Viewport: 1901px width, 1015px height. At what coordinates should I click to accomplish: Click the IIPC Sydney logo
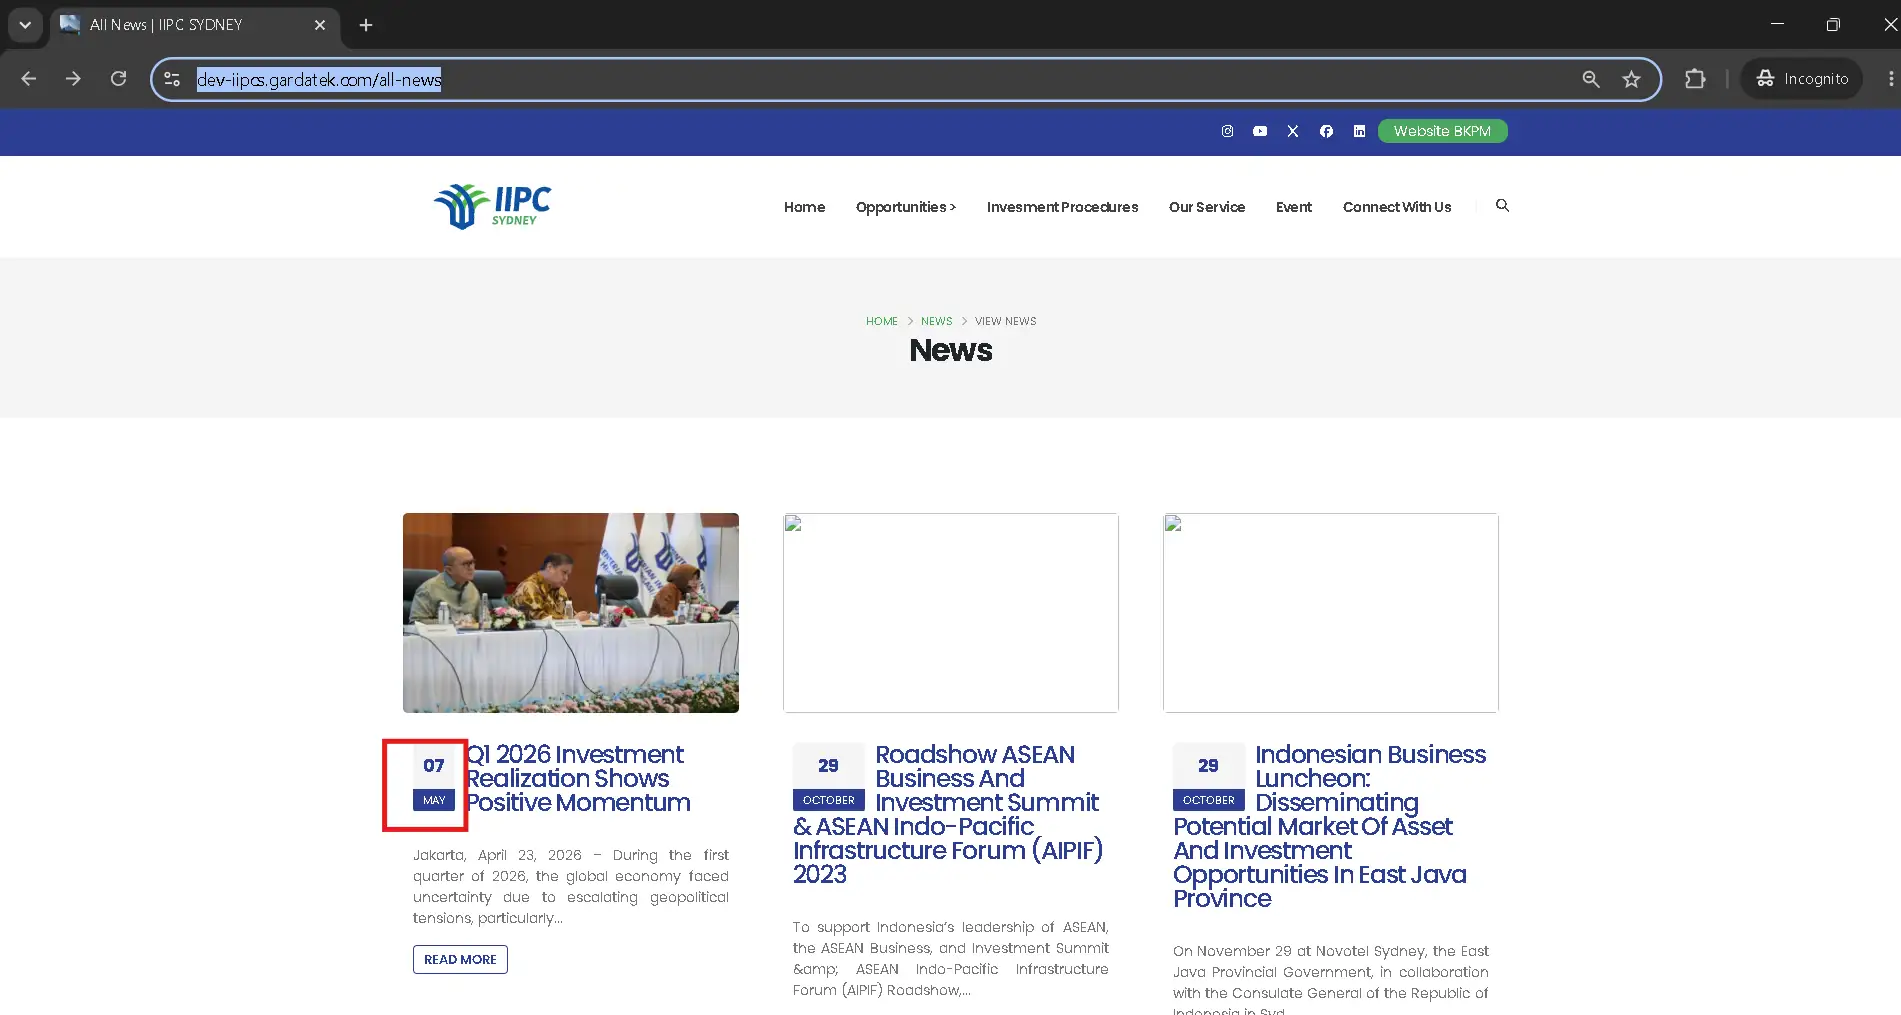click(x=492, y=207)
